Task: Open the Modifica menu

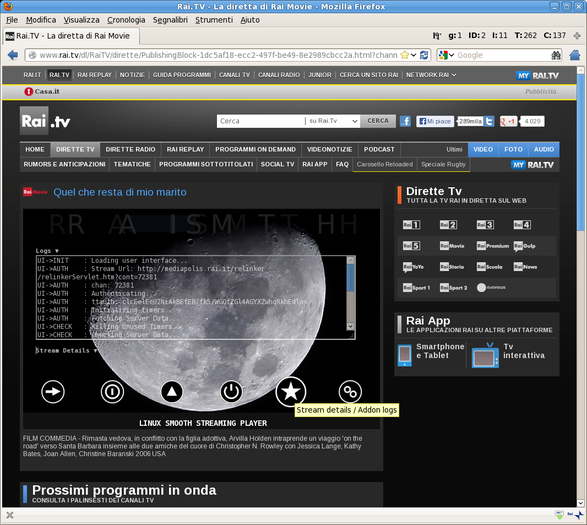Action: coord(41,20)
